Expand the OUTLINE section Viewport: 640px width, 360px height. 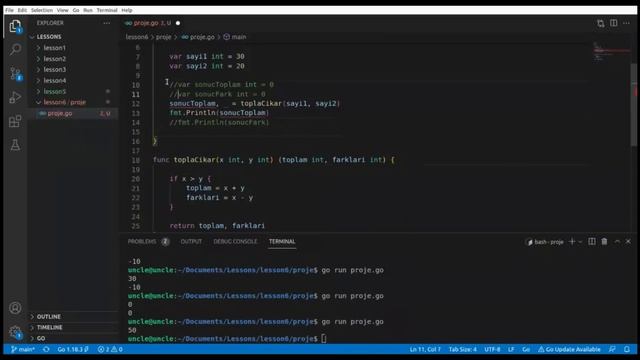click(x=48, y=317)
